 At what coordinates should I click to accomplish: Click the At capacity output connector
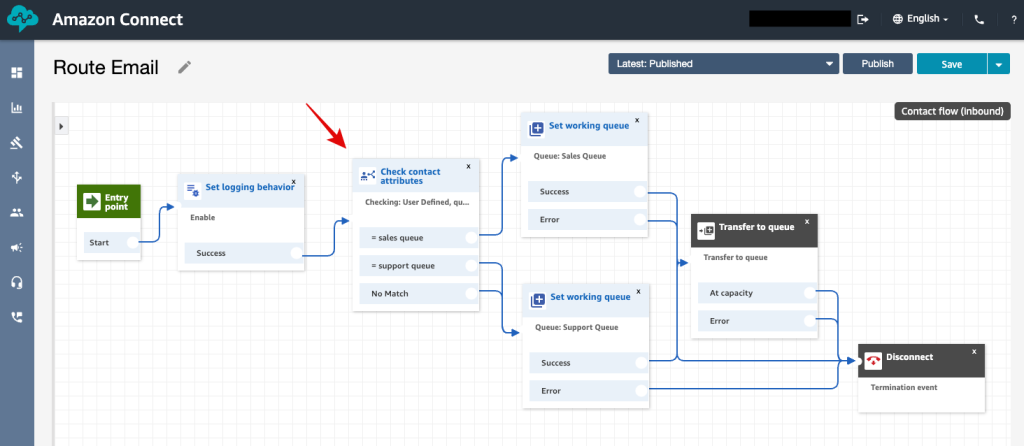click(810, 293)
